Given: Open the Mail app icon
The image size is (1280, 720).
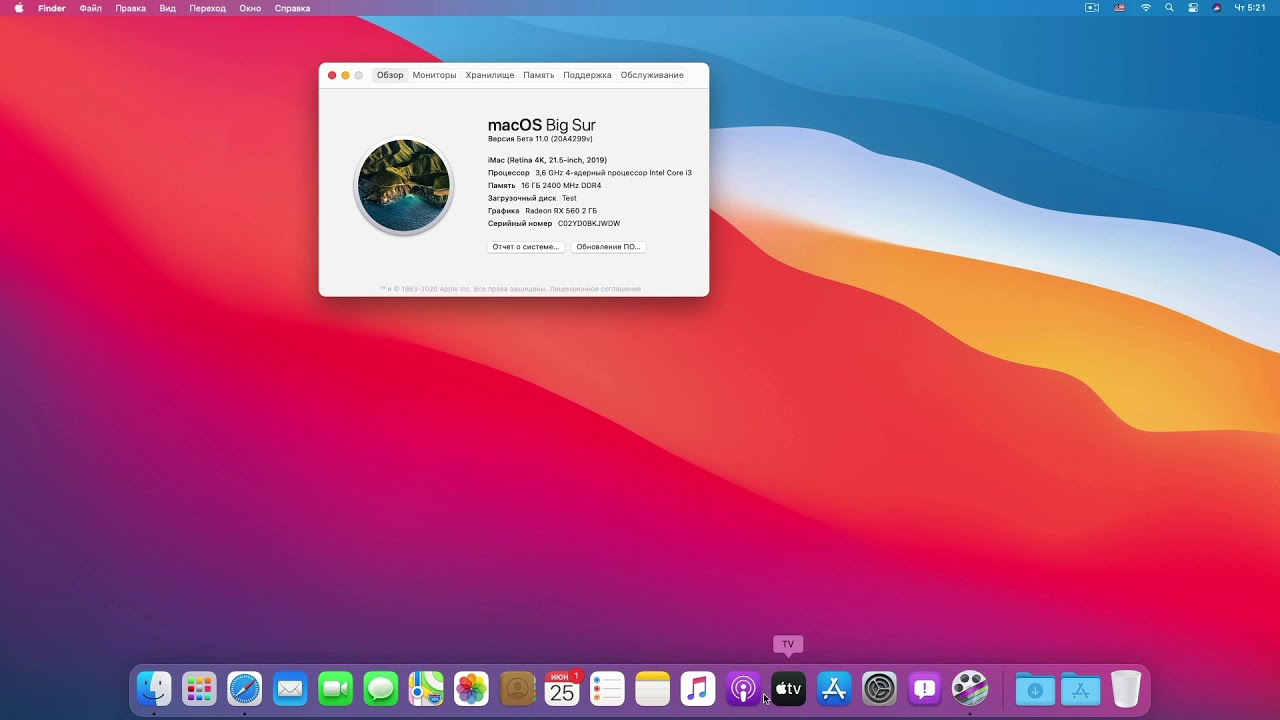Looking at the screenshot, I should coord(290,688).
